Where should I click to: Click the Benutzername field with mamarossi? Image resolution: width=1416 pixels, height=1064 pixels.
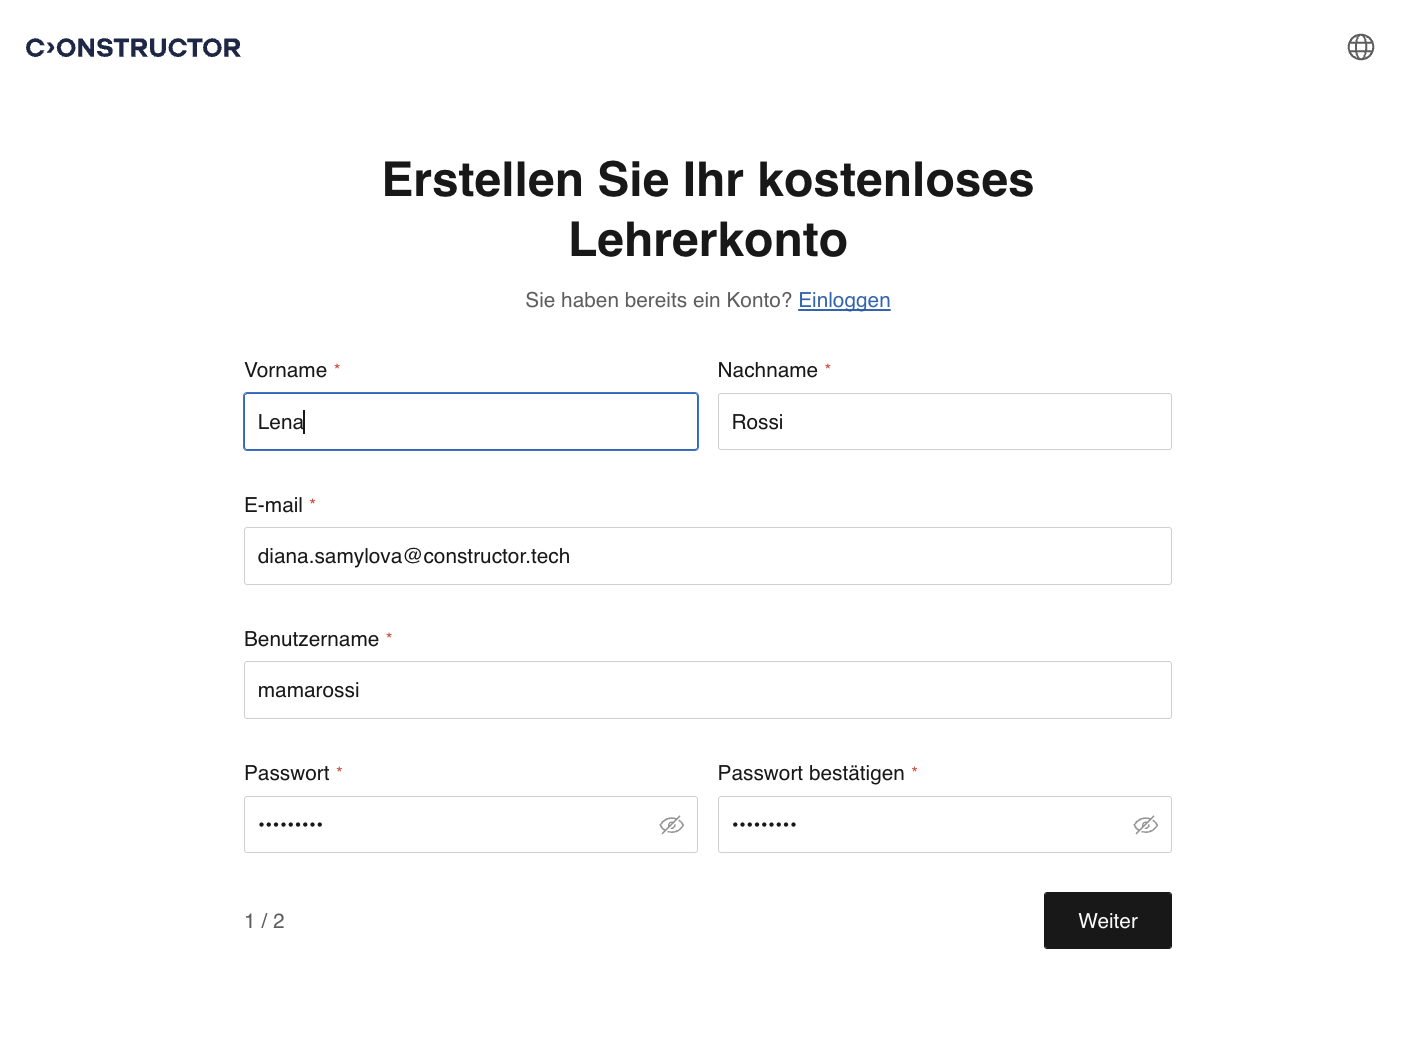pyautogui.click(x=707, y=690)
